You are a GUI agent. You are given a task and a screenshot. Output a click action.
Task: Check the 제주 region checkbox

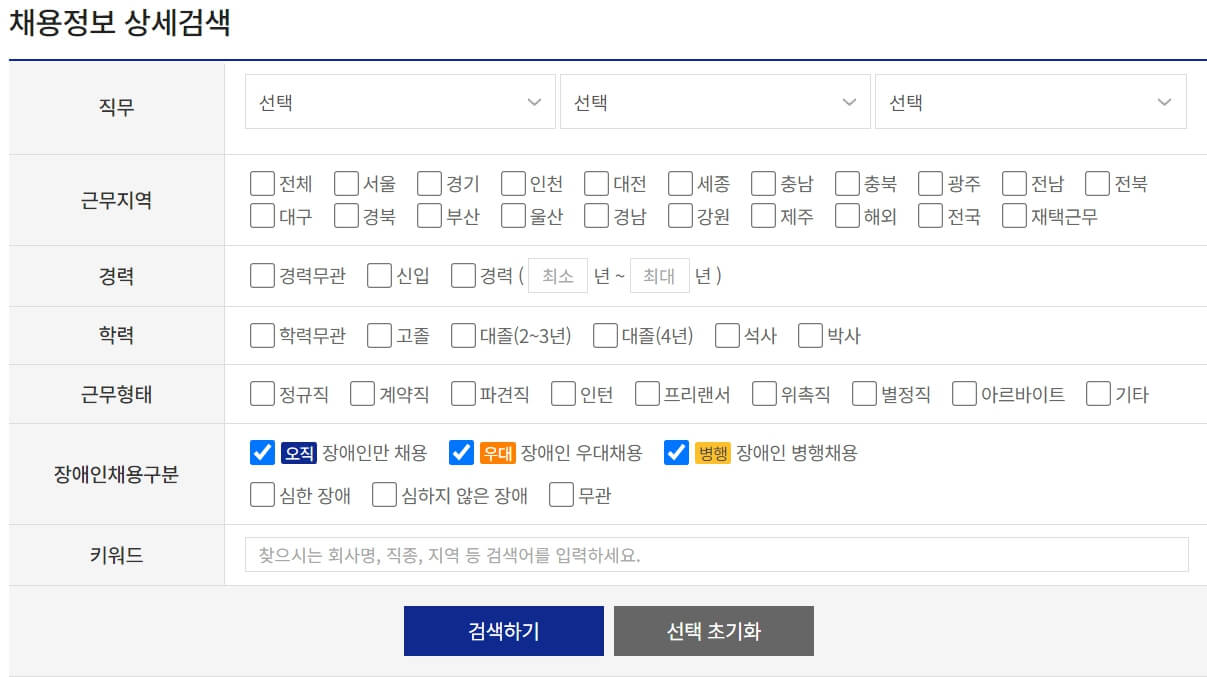766,215
